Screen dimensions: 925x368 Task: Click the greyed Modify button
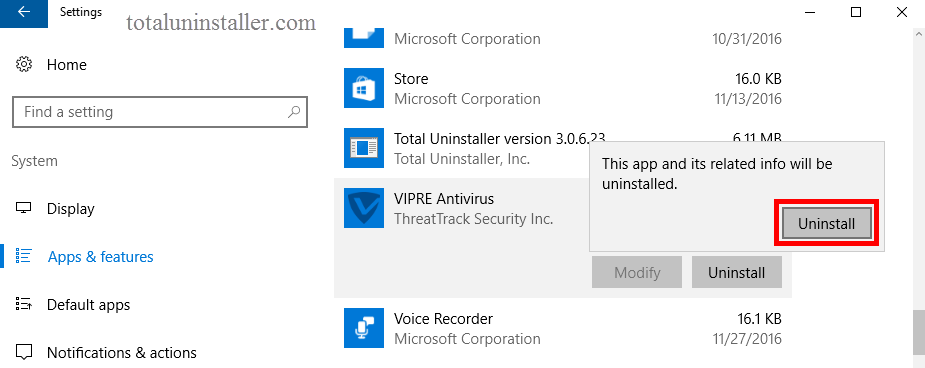637,272
